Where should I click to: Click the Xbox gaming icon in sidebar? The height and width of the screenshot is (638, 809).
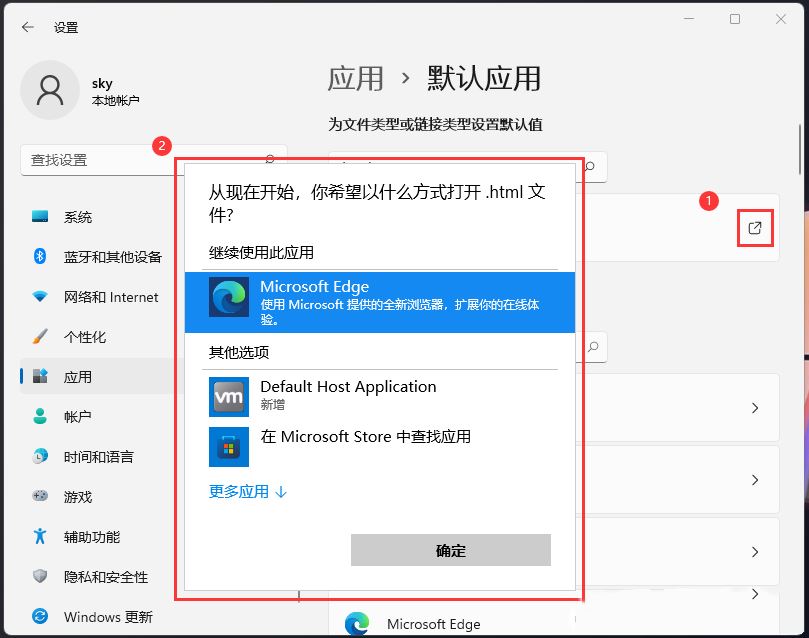37,497
